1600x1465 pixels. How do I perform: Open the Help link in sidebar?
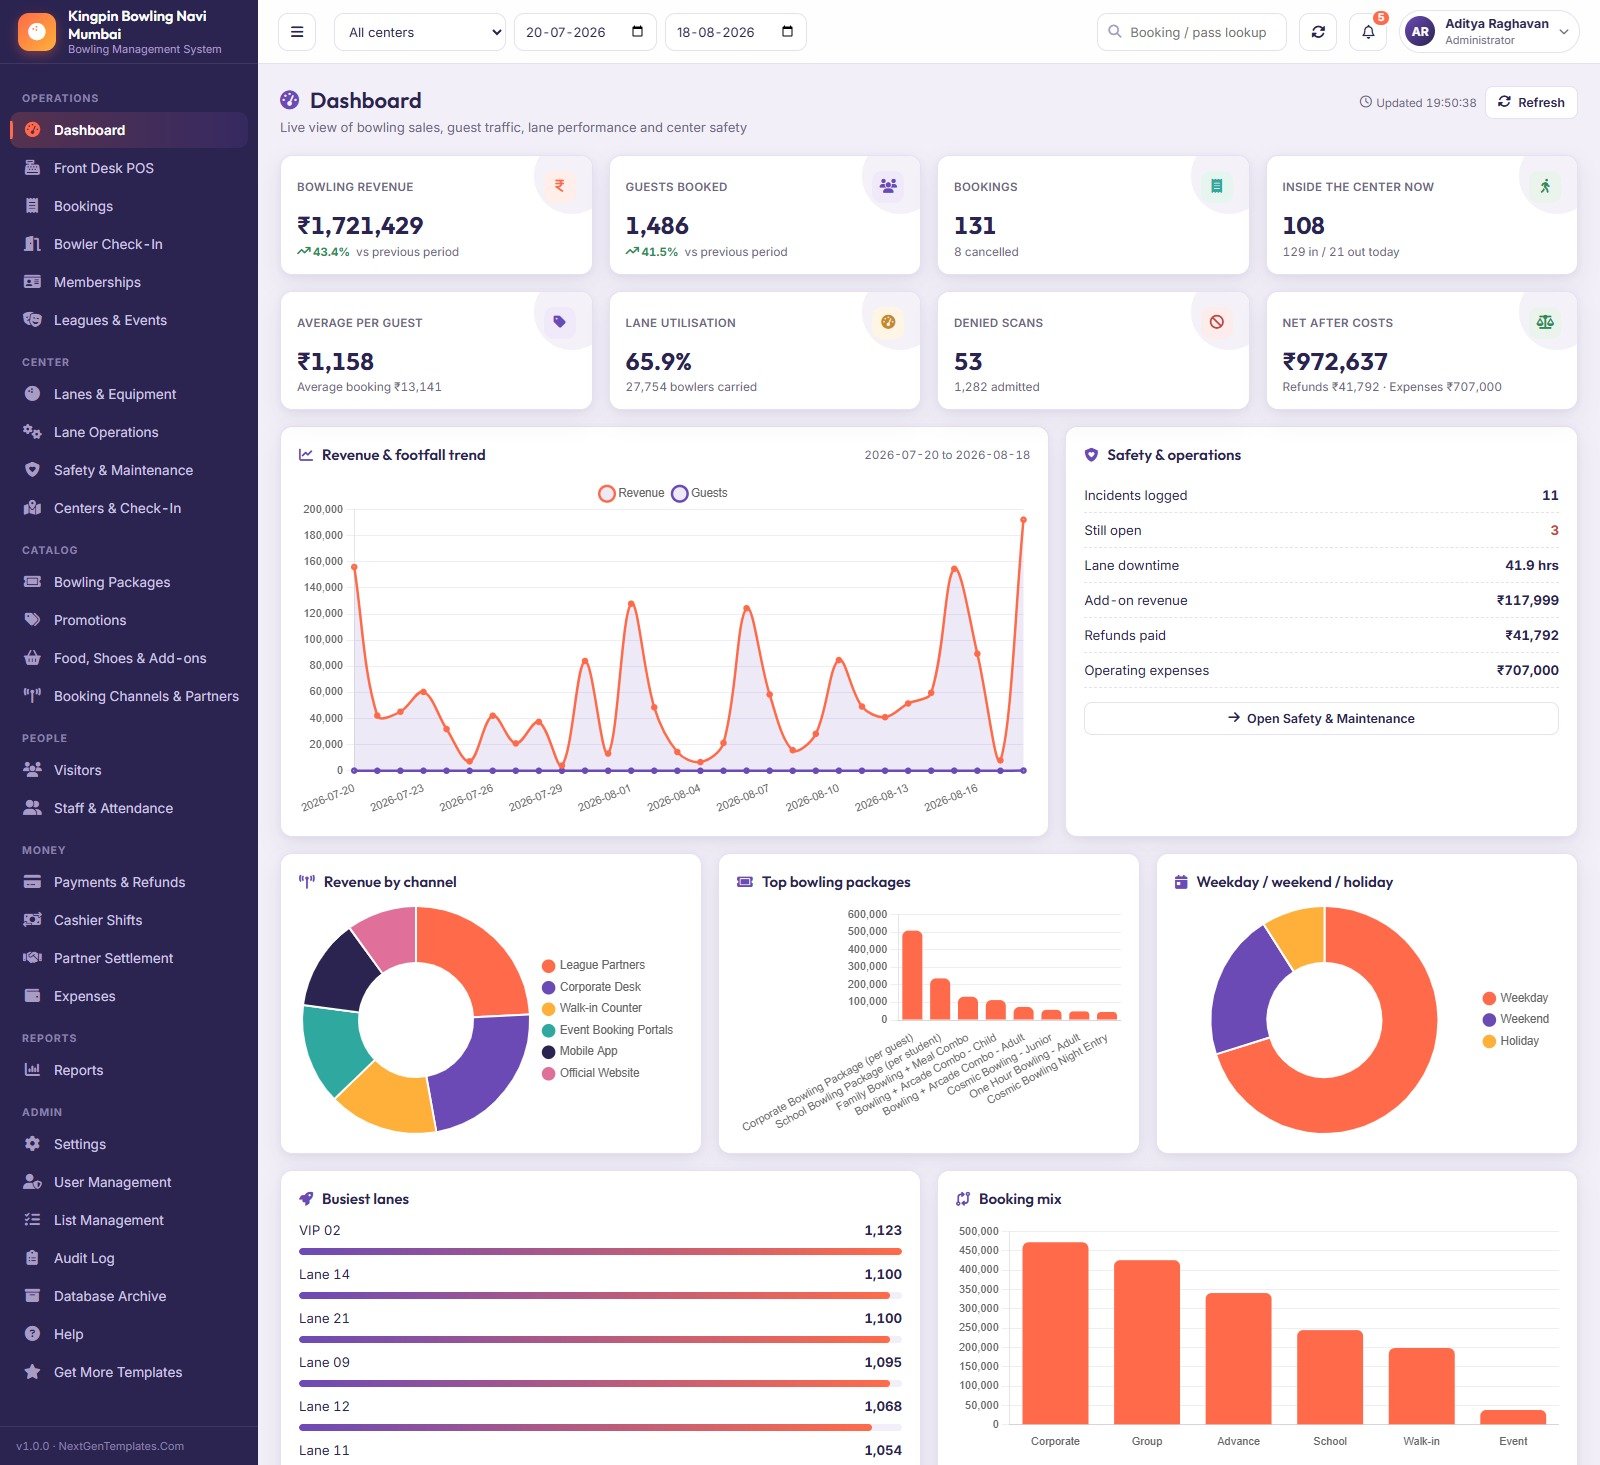pyautogui.click(x=129, y=1334)
